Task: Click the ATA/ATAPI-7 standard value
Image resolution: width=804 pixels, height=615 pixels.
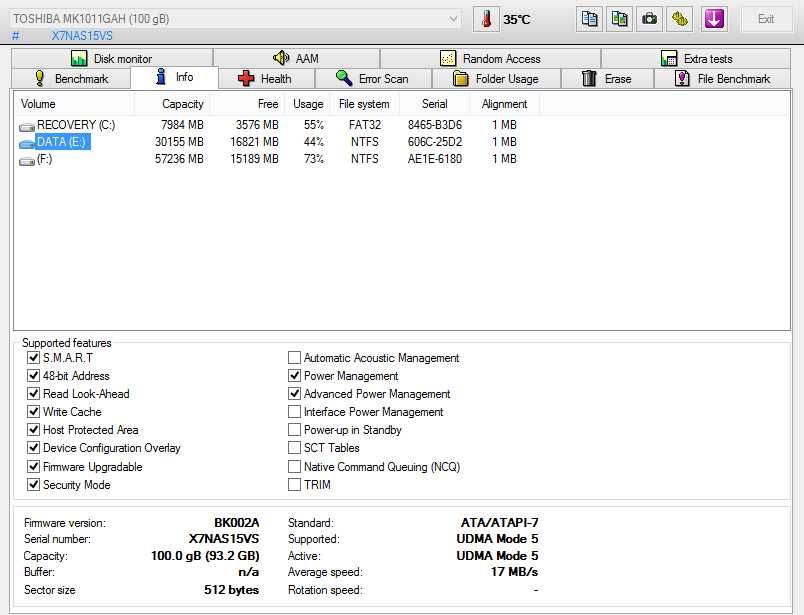Action: pos(499,523)
